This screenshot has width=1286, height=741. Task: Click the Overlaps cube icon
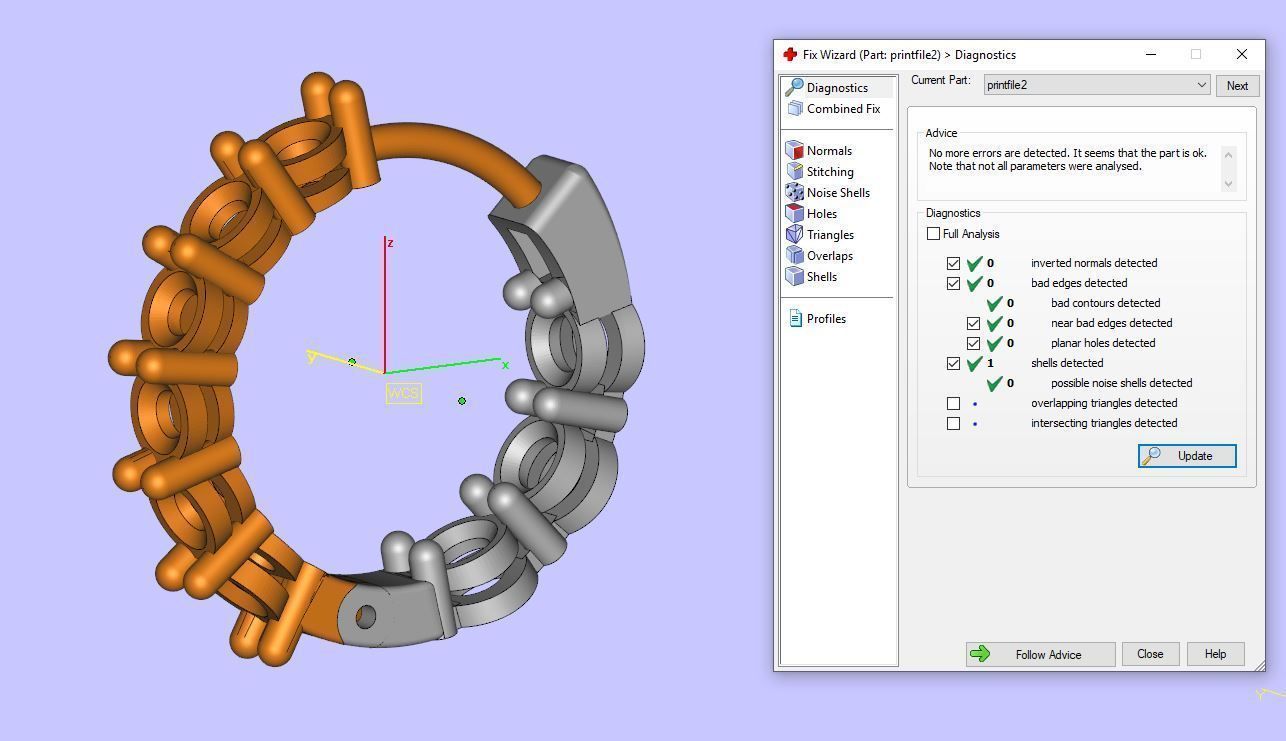coord(795,255)
